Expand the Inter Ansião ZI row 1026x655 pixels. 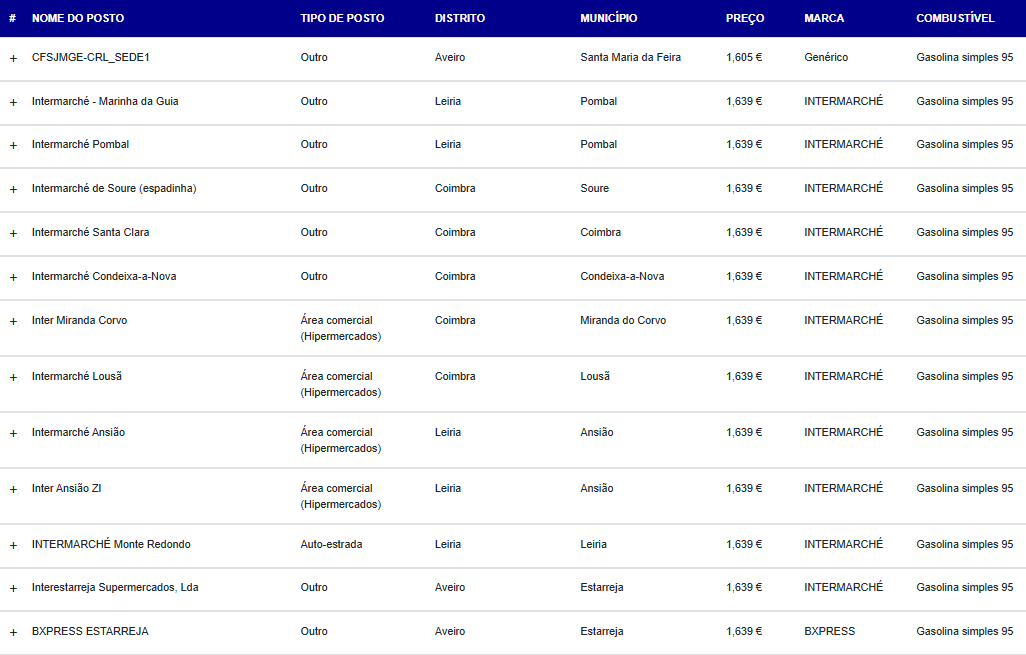pos(13,489)
